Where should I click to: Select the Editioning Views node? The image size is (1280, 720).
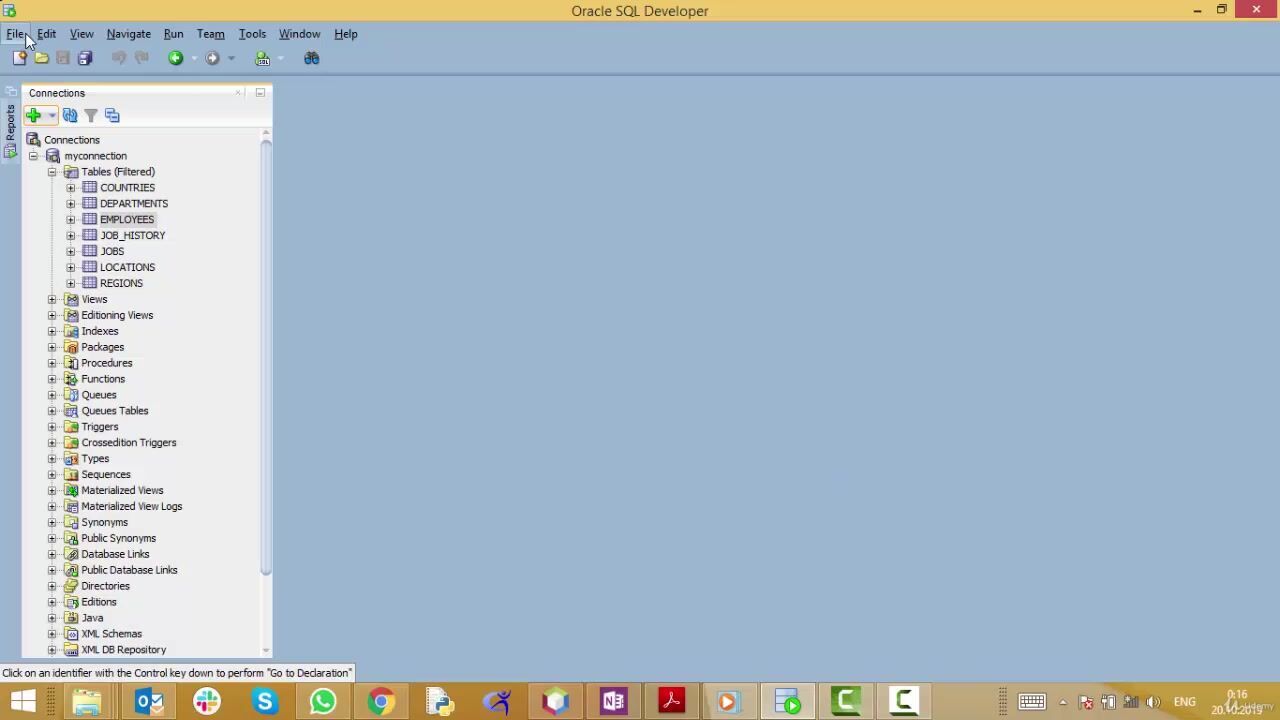pos(117,316)
